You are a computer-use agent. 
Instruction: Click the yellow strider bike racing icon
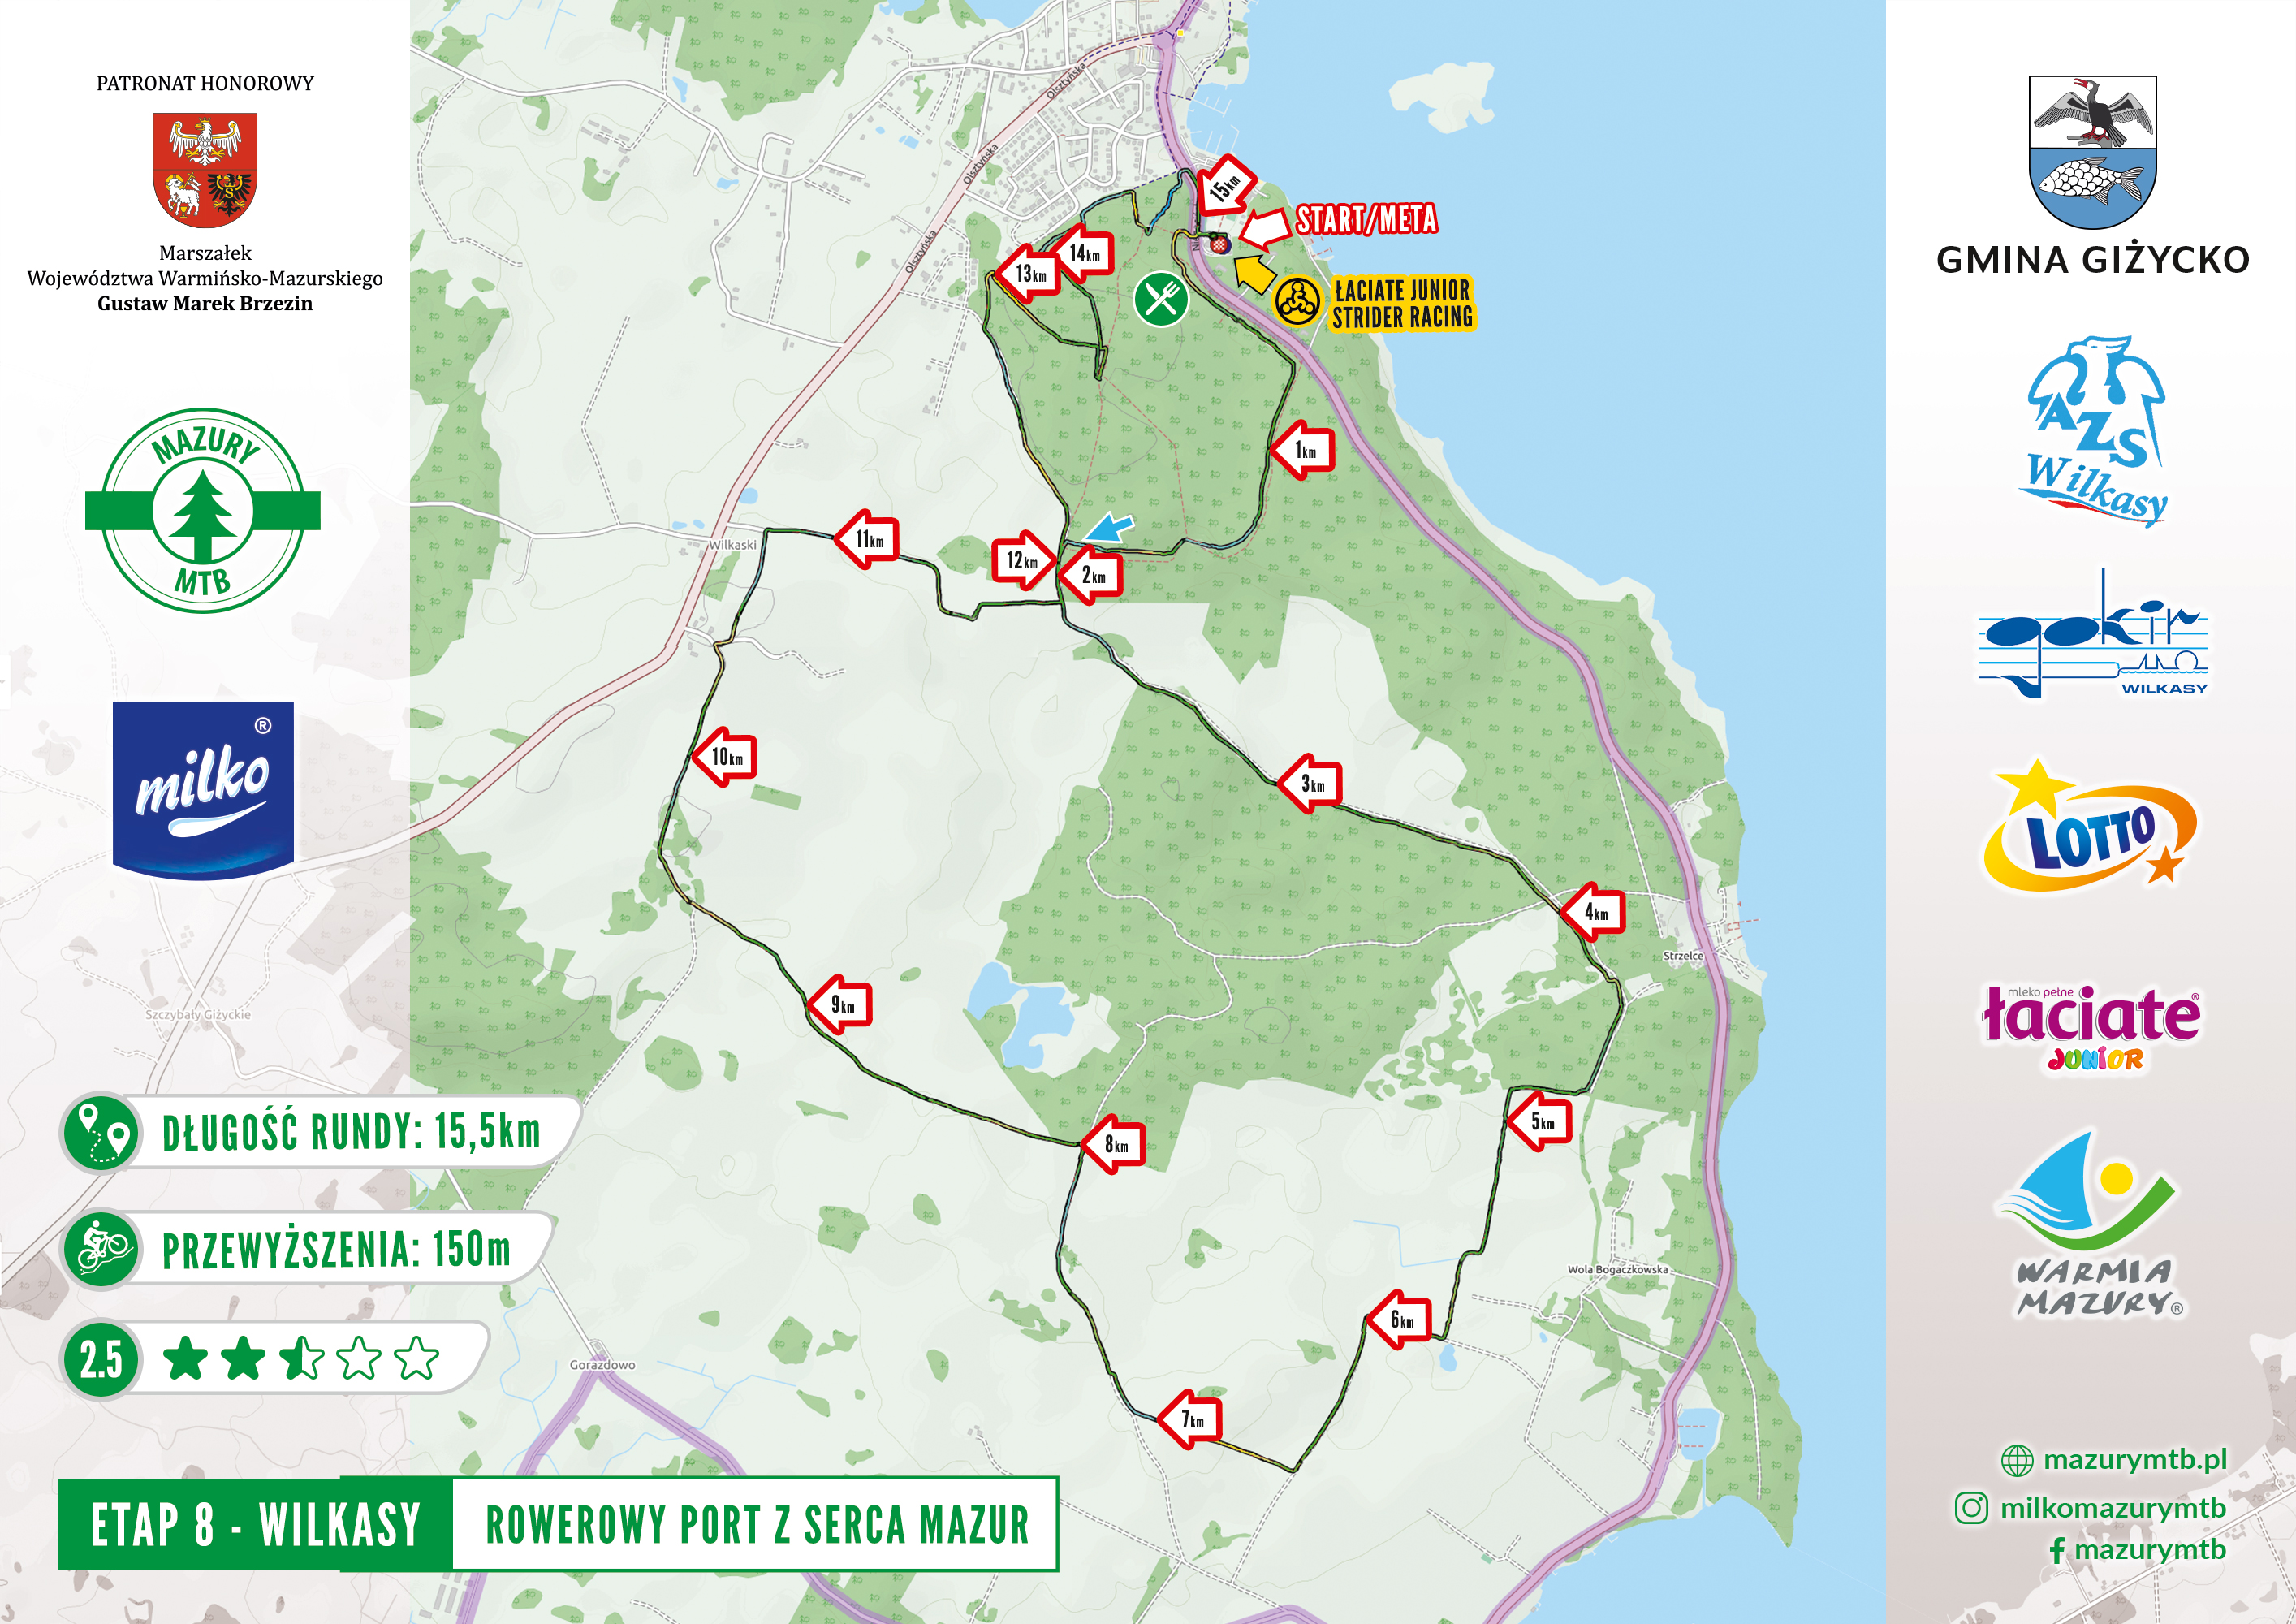pos(1297,300)
